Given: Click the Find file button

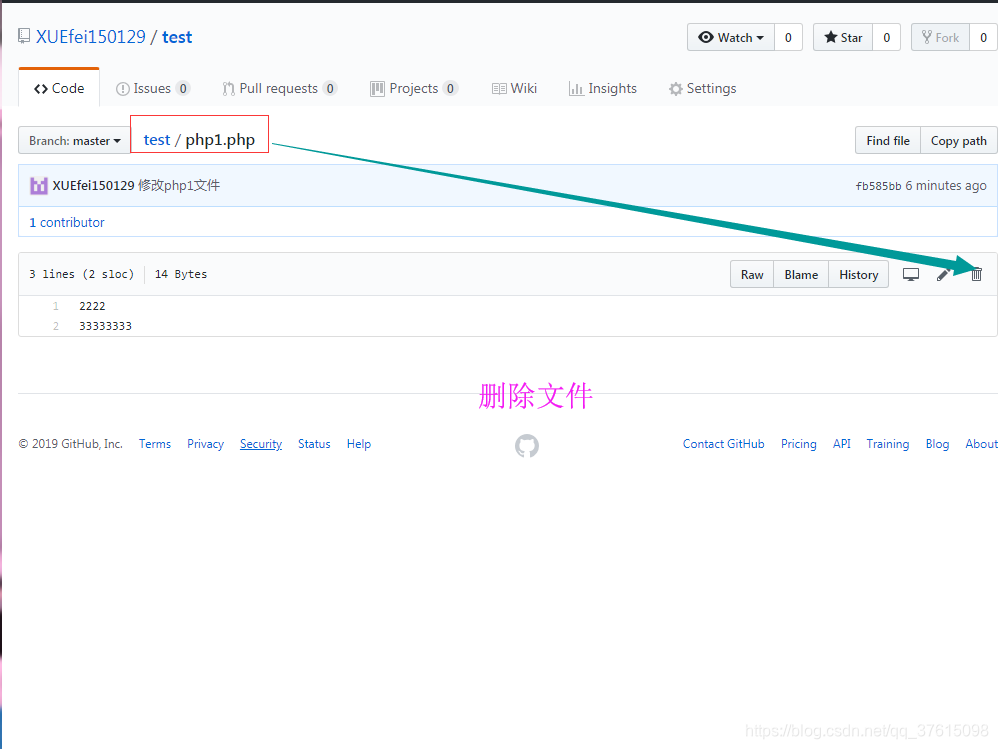Looking at the screenshot, I should pos(887,141).
